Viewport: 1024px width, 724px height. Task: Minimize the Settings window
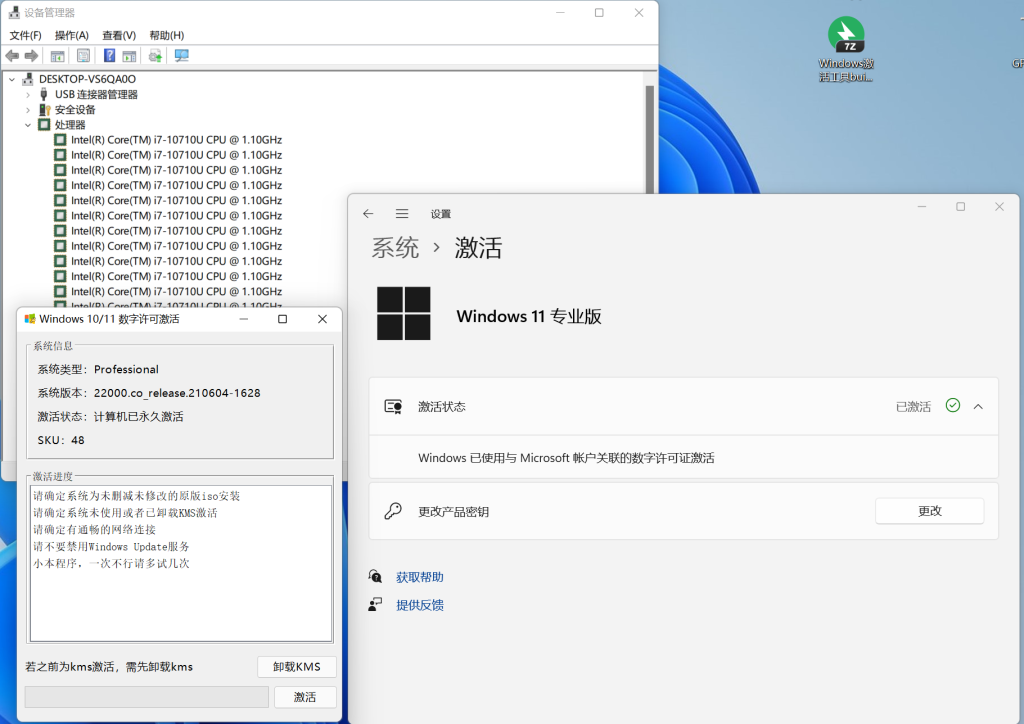tap(922, 206)
